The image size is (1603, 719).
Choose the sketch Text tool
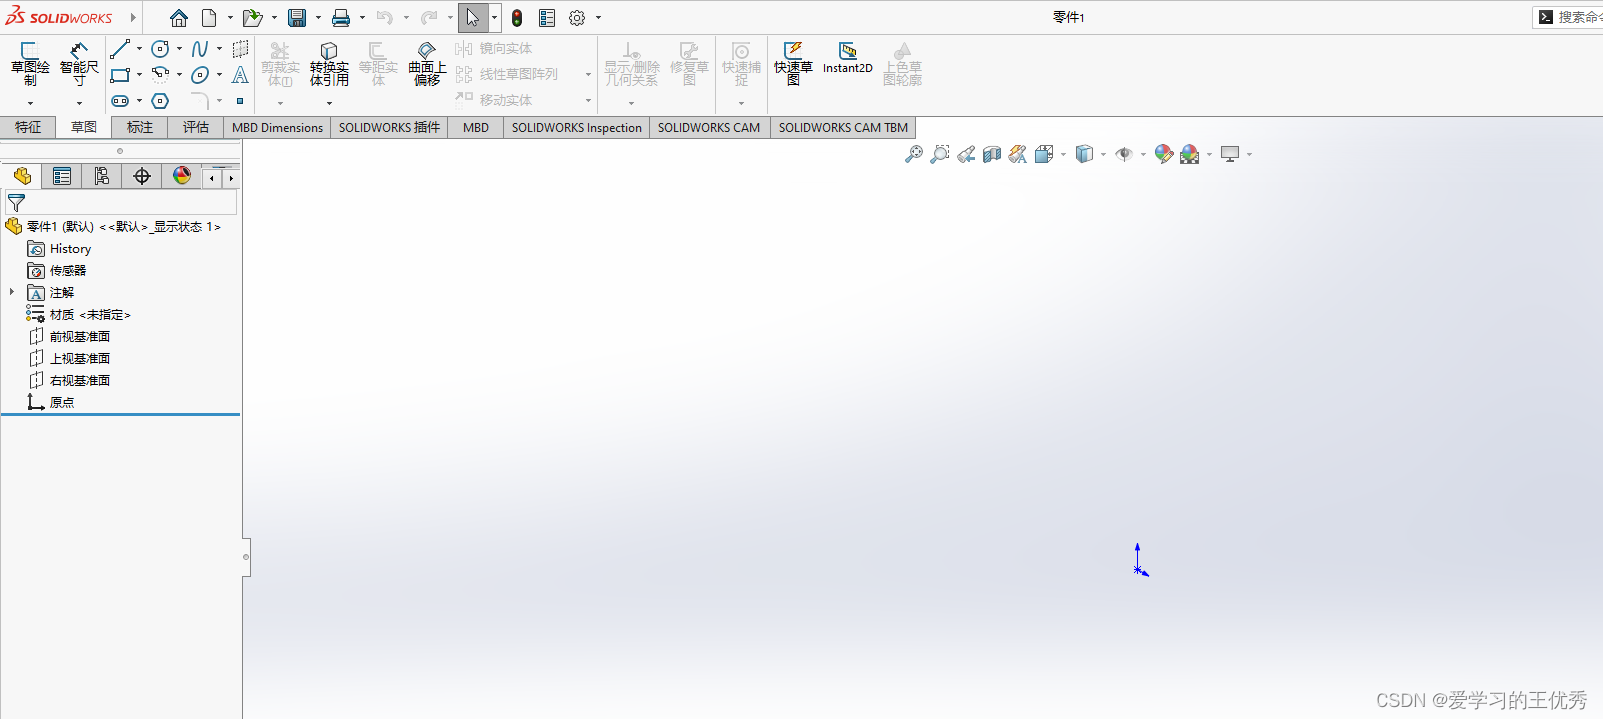(x=240, y=75)
